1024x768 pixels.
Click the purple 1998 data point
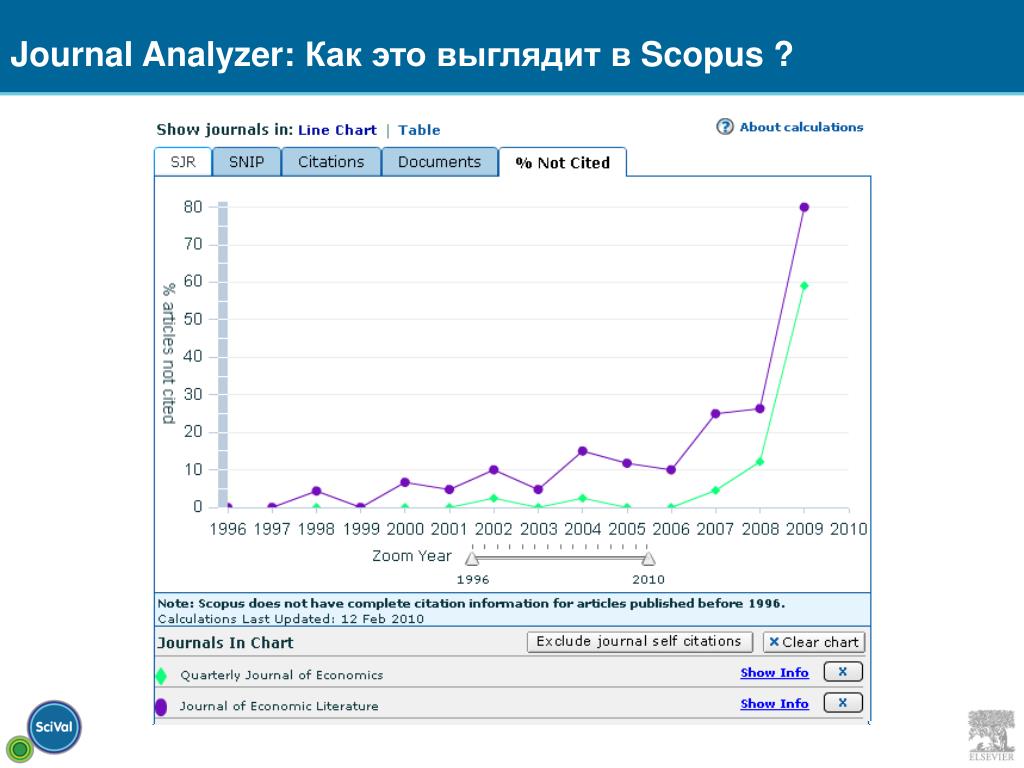(317, 491)
